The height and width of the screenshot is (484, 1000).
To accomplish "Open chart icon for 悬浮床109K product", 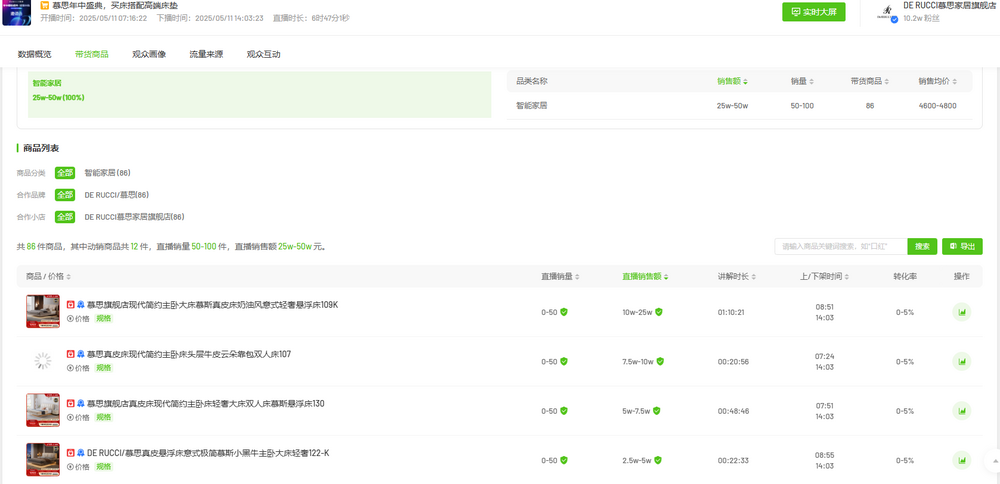I will (x=961, y=312).
